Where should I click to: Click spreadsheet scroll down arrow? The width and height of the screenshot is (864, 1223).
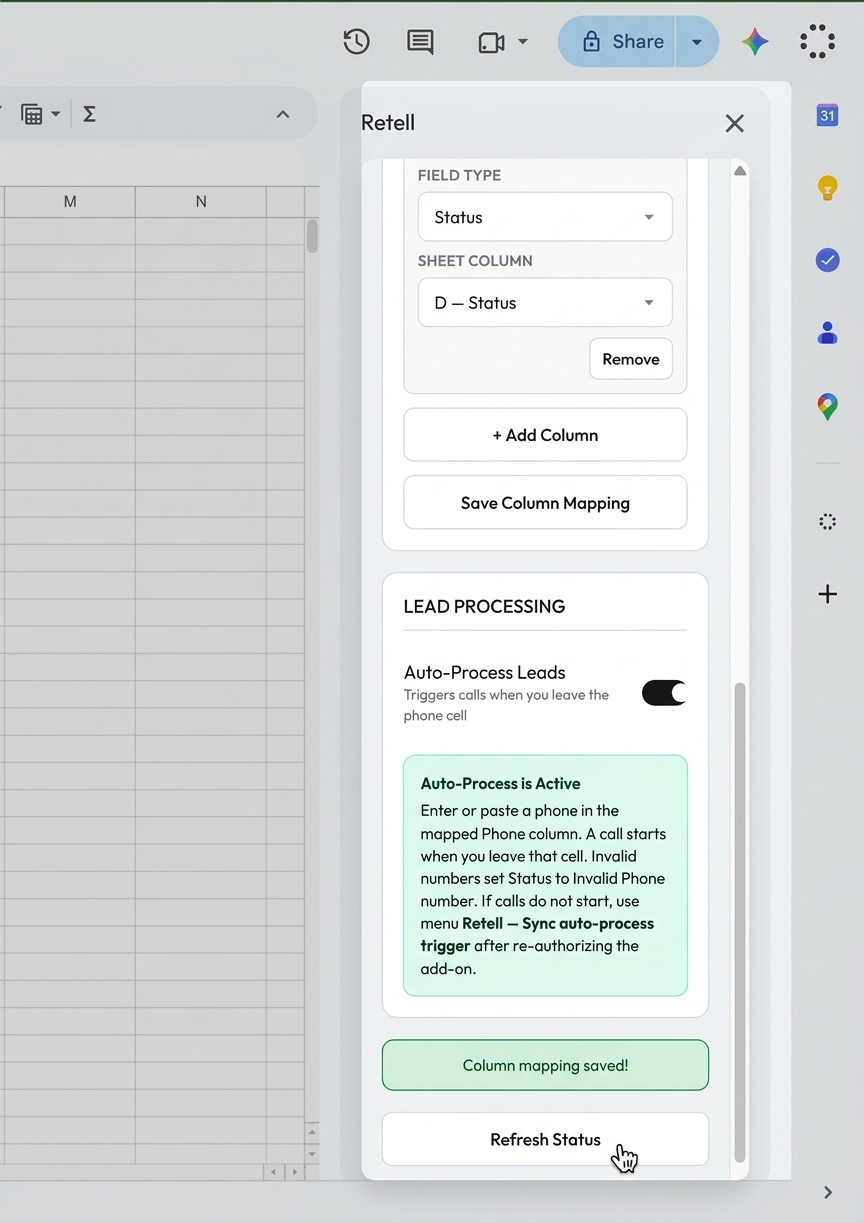312,1153
